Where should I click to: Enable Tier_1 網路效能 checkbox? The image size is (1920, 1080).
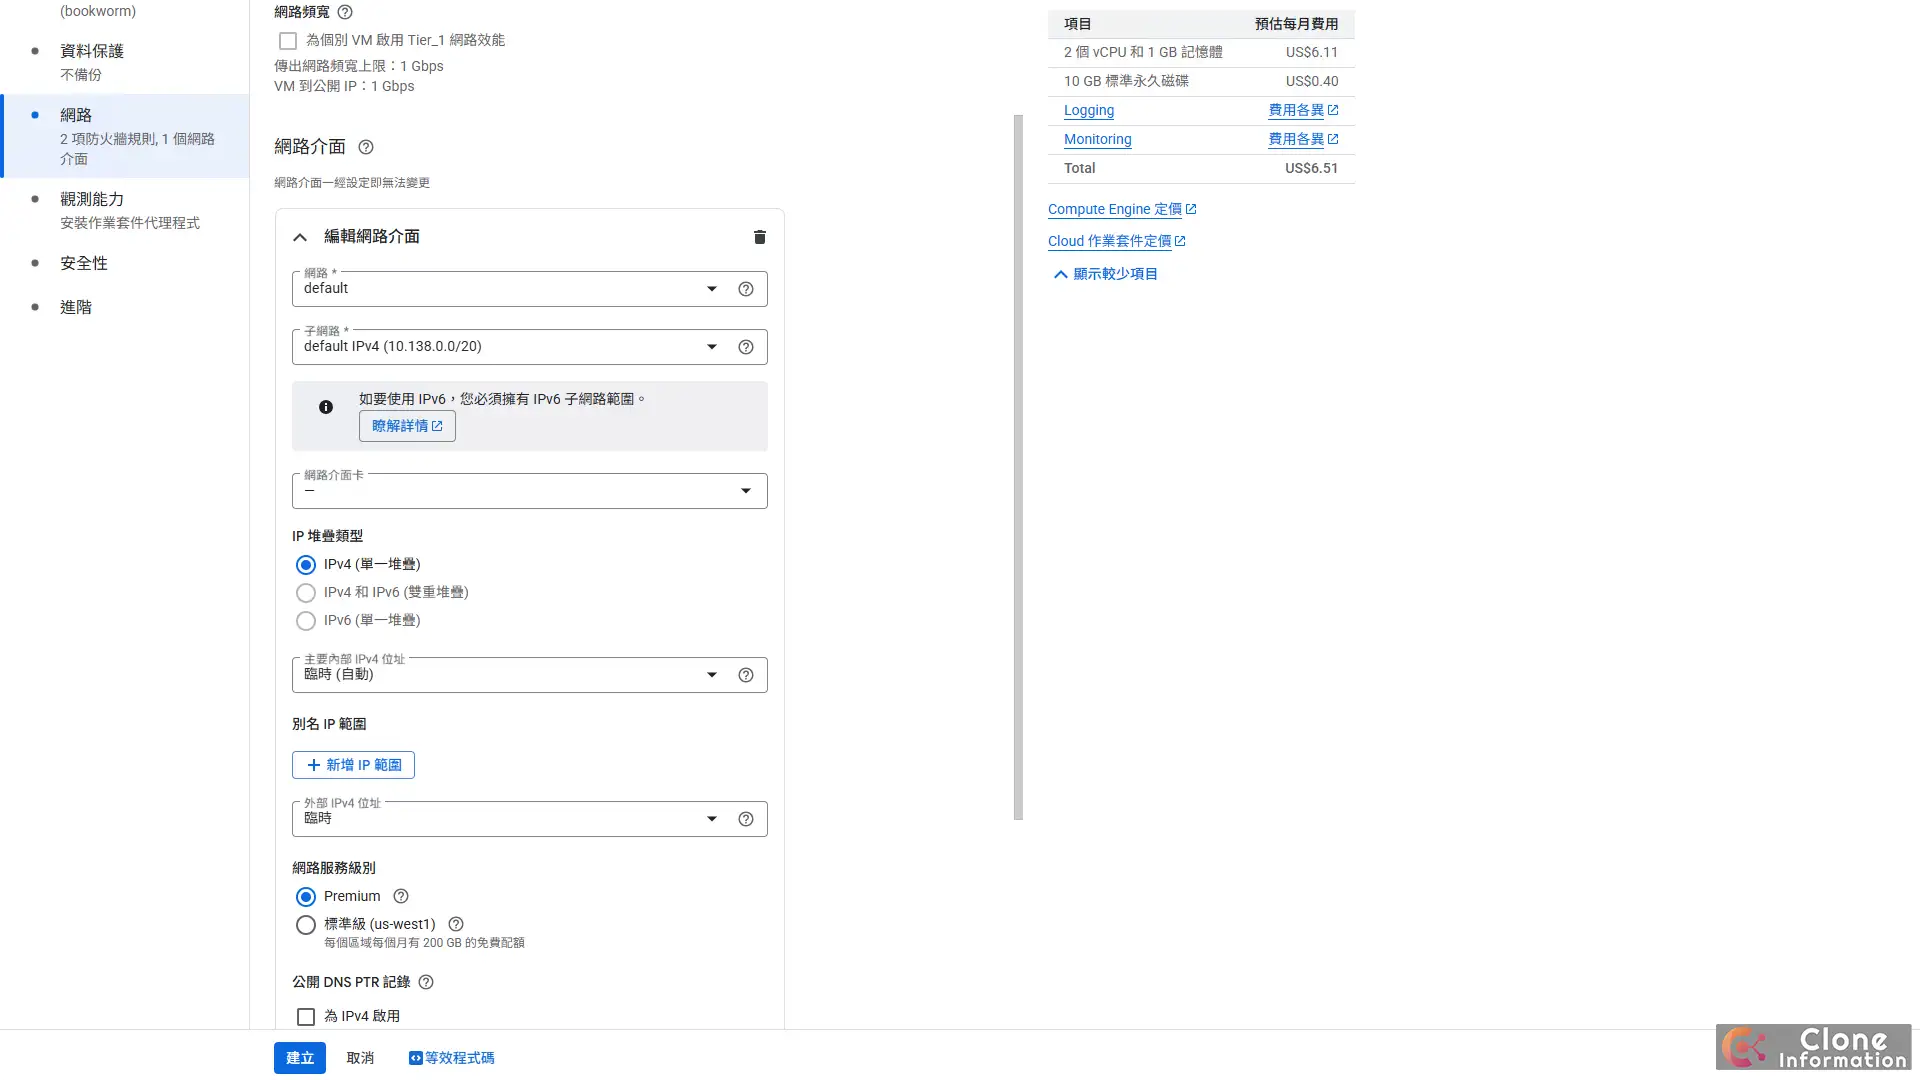tap(288, 40)
